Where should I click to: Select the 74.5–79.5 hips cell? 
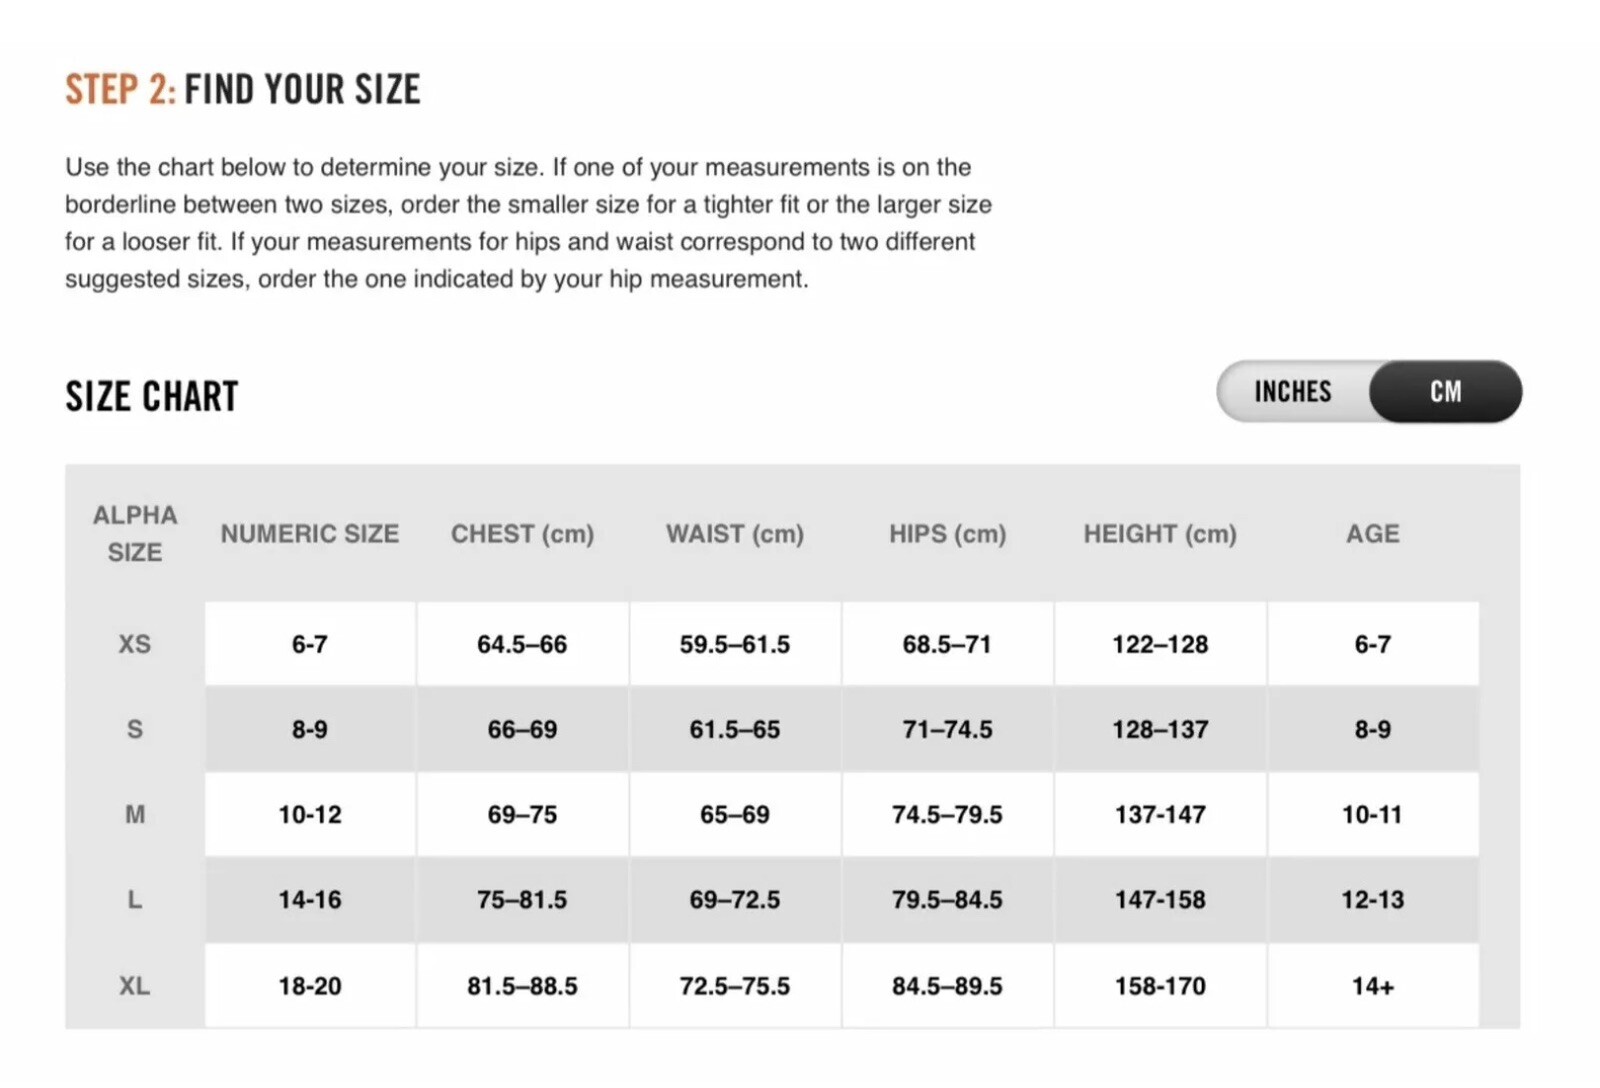pyautogui.click(x=947, y=814)
